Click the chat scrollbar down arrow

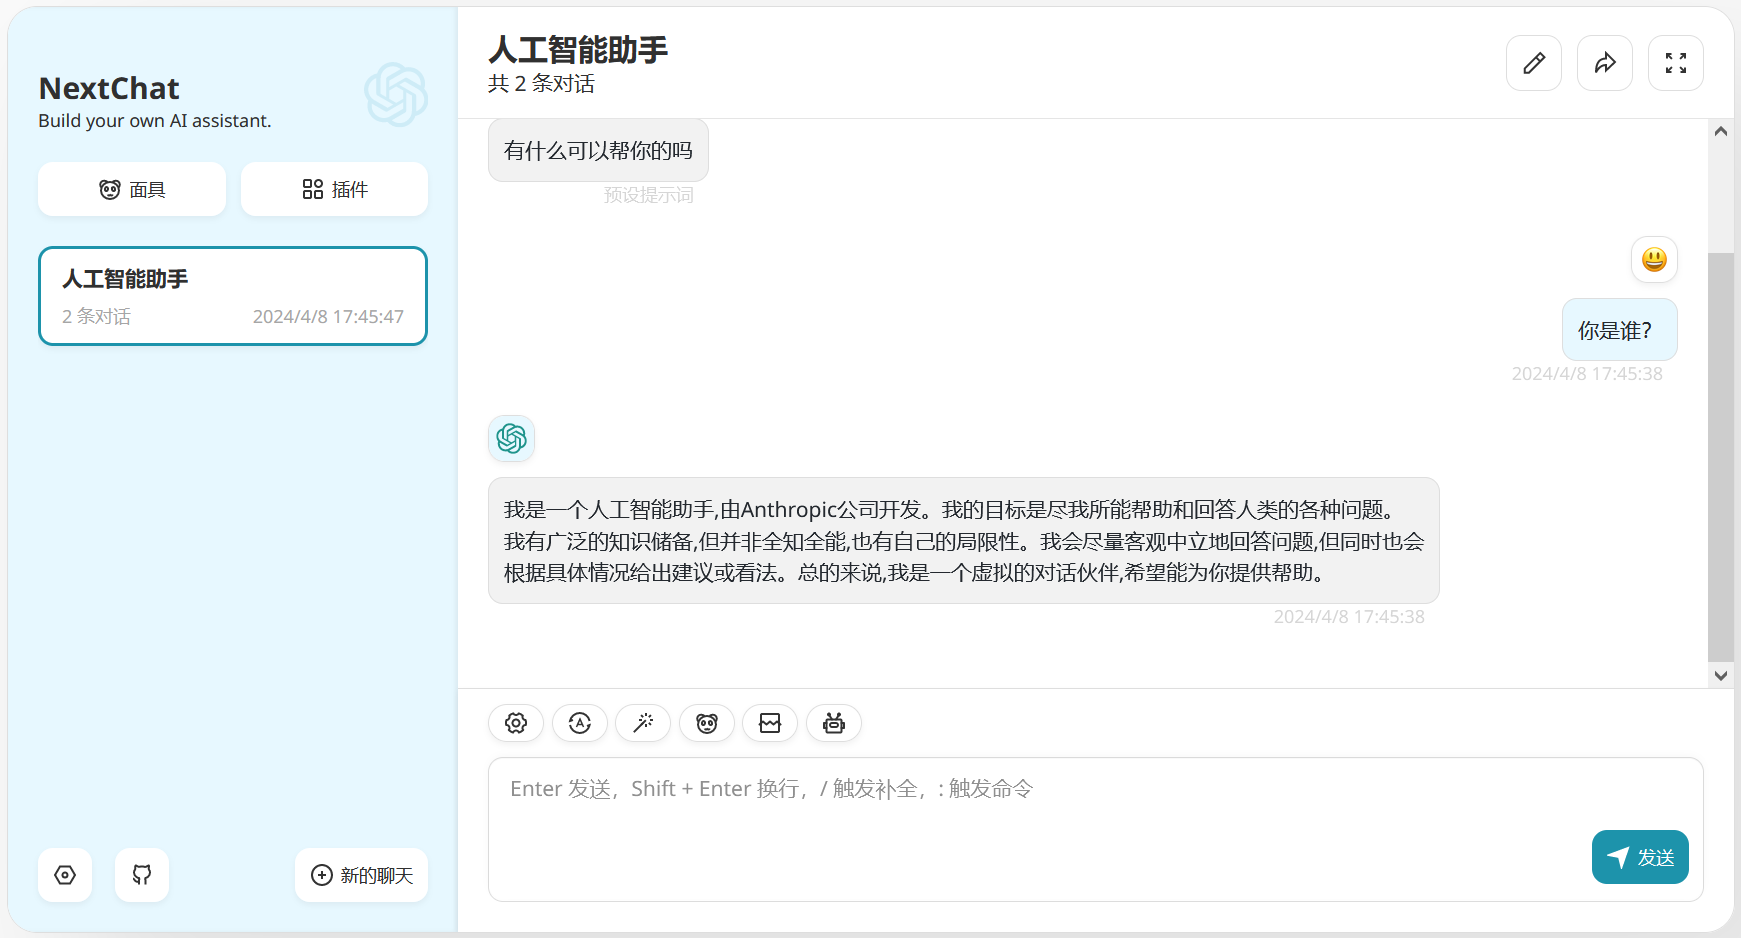click(x=1721, y=675)
